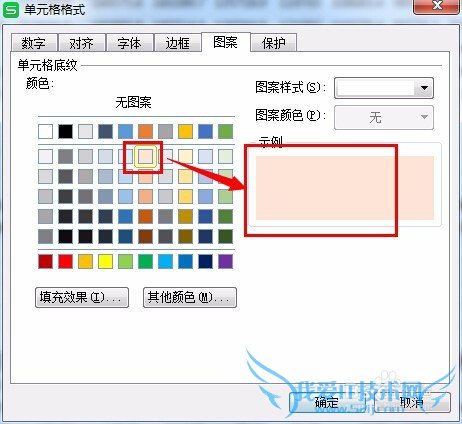Screen dimensions: 462x424
Task: Select the medium gray swatch in top theme row
Action: [x=165, y=131]
